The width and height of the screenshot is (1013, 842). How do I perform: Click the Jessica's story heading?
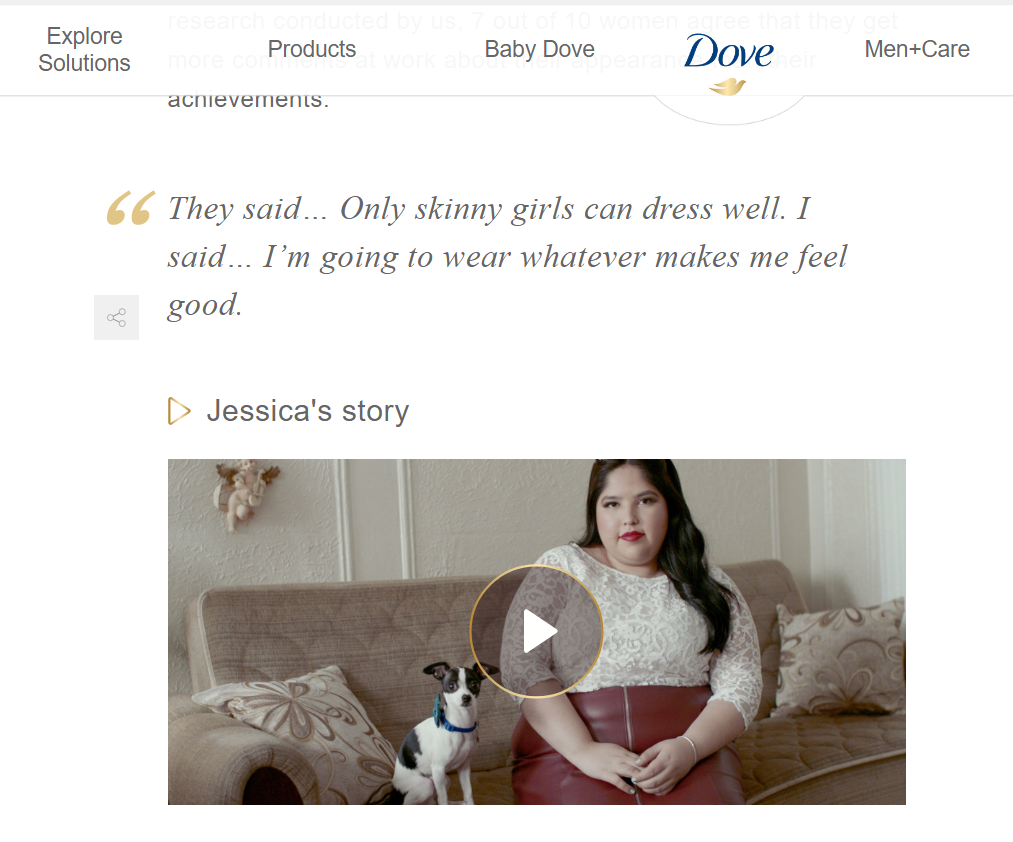pyautogui.click(x=308, y=411)
